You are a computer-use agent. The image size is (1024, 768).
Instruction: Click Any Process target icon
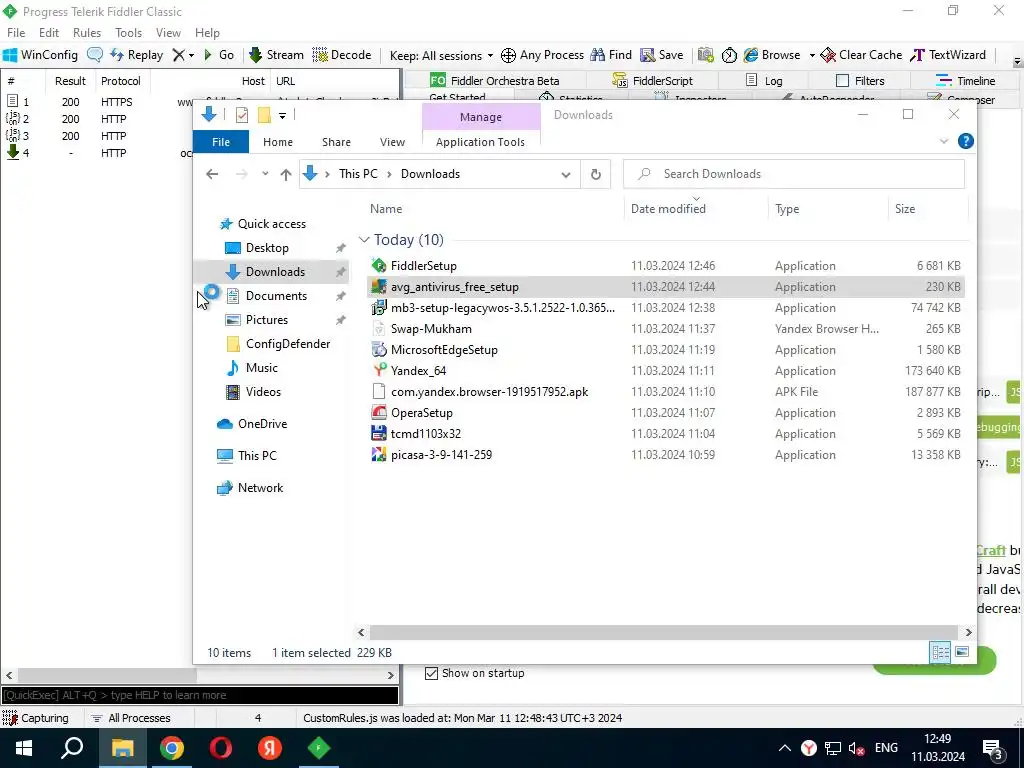(542, 55)
